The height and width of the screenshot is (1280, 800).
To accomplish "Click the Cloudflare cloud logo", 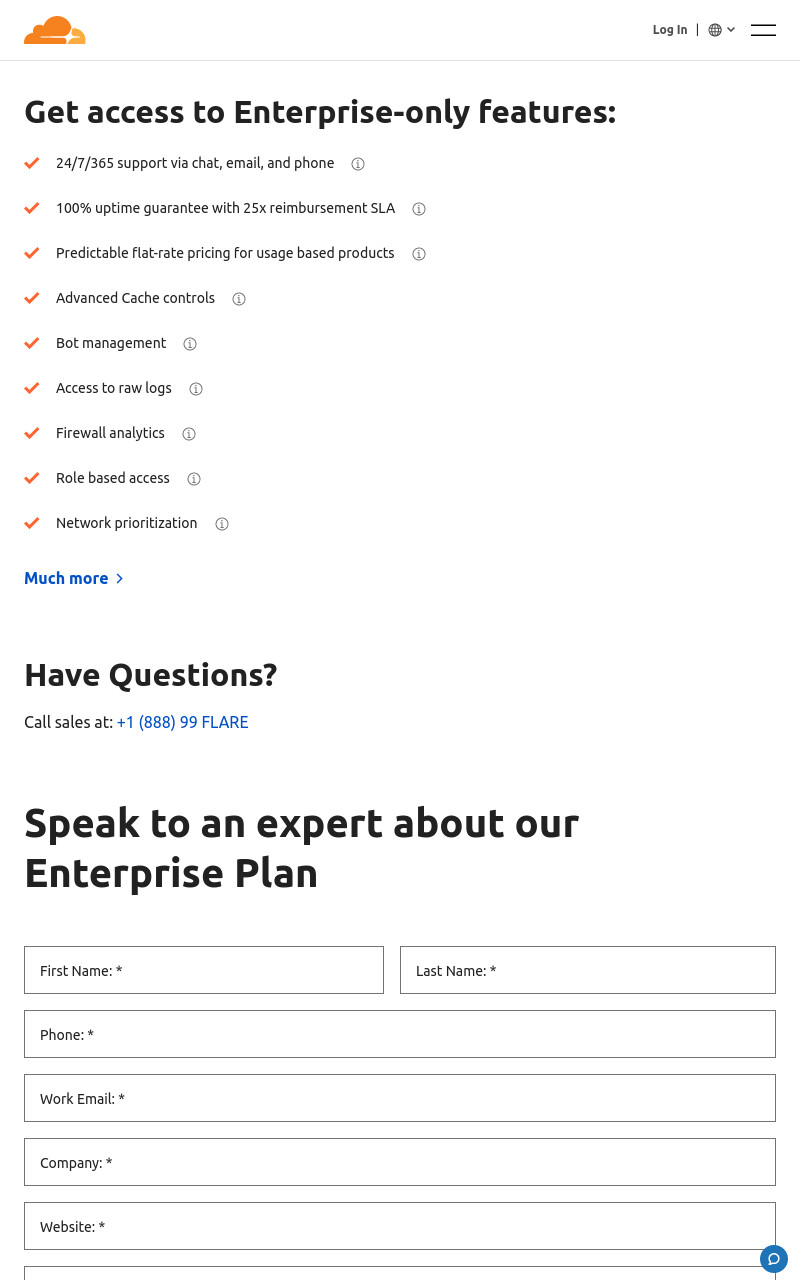I will pos(55,30).
